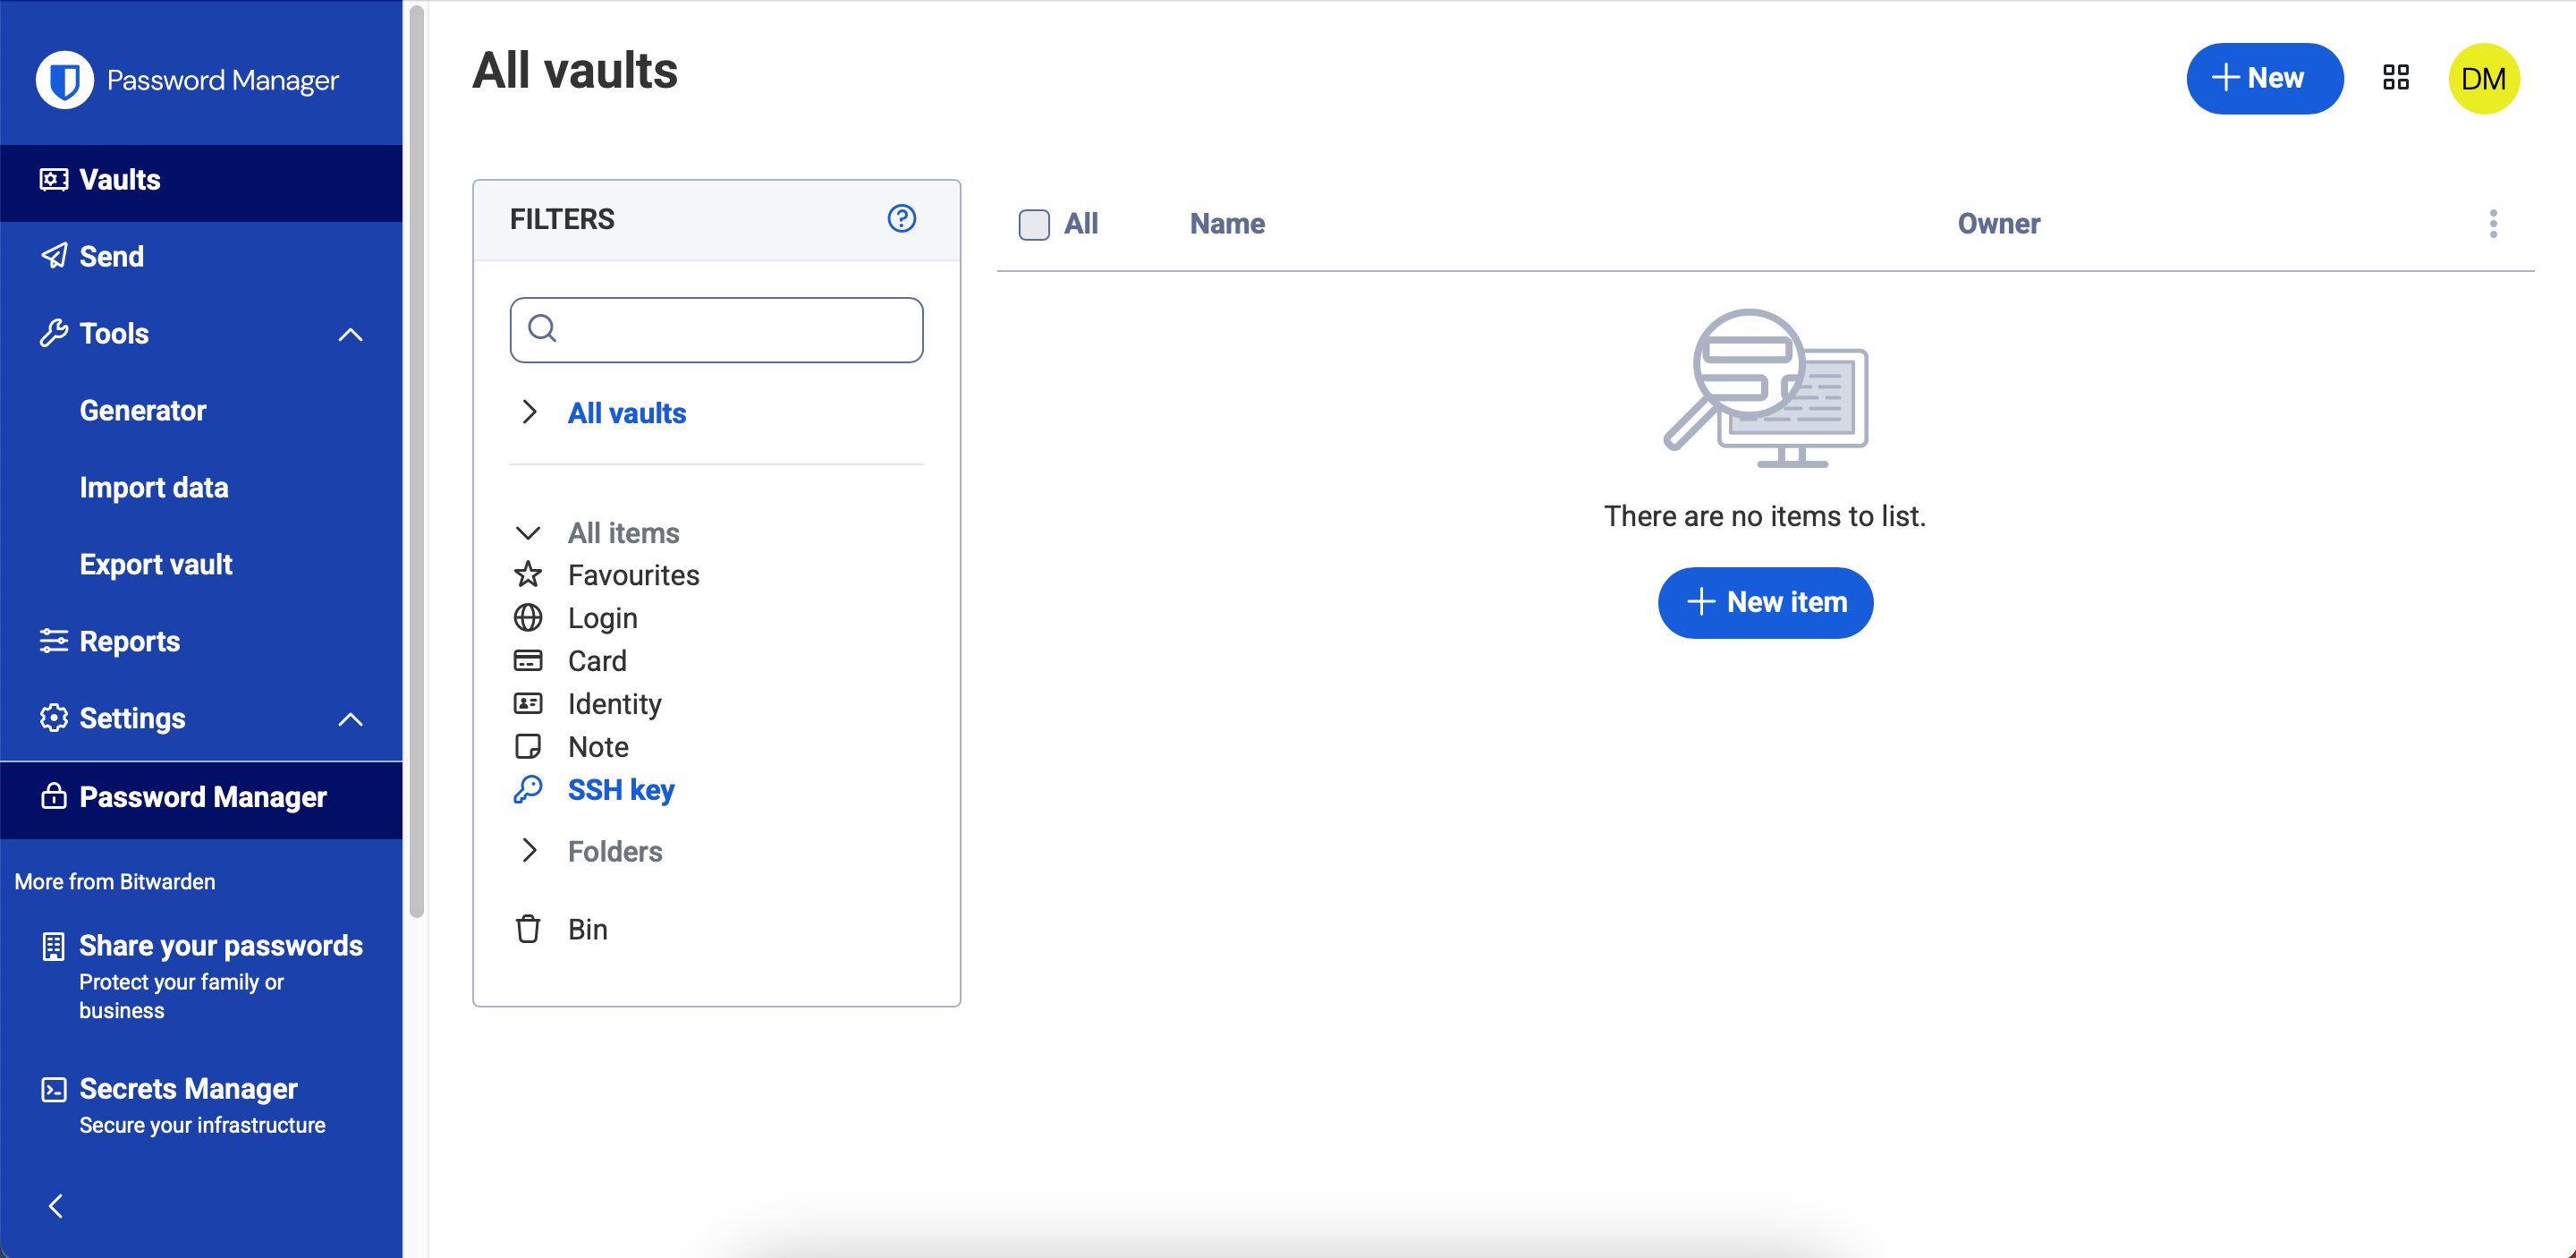Screen dimensions: 2576x1258
Task: Collapse the sidebar with the left arrow
Action: [x=56, y=1206]
